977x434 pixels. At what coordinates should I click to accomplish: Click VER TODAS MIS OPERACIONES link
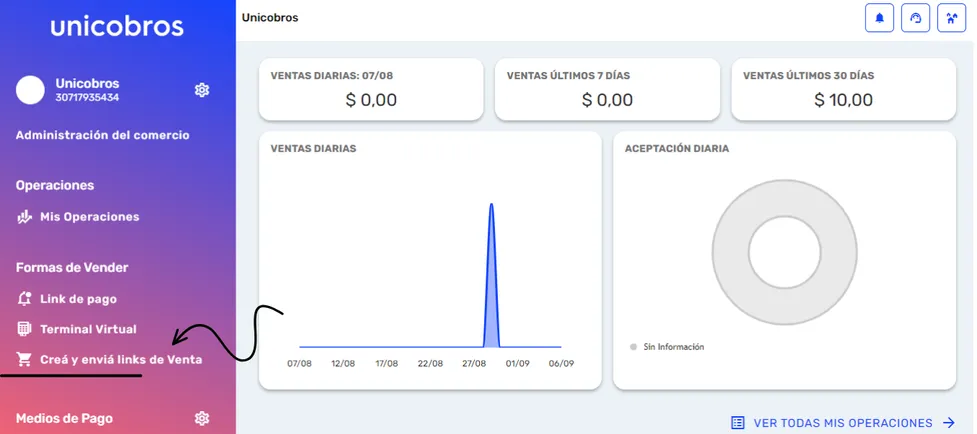point(843,423)
